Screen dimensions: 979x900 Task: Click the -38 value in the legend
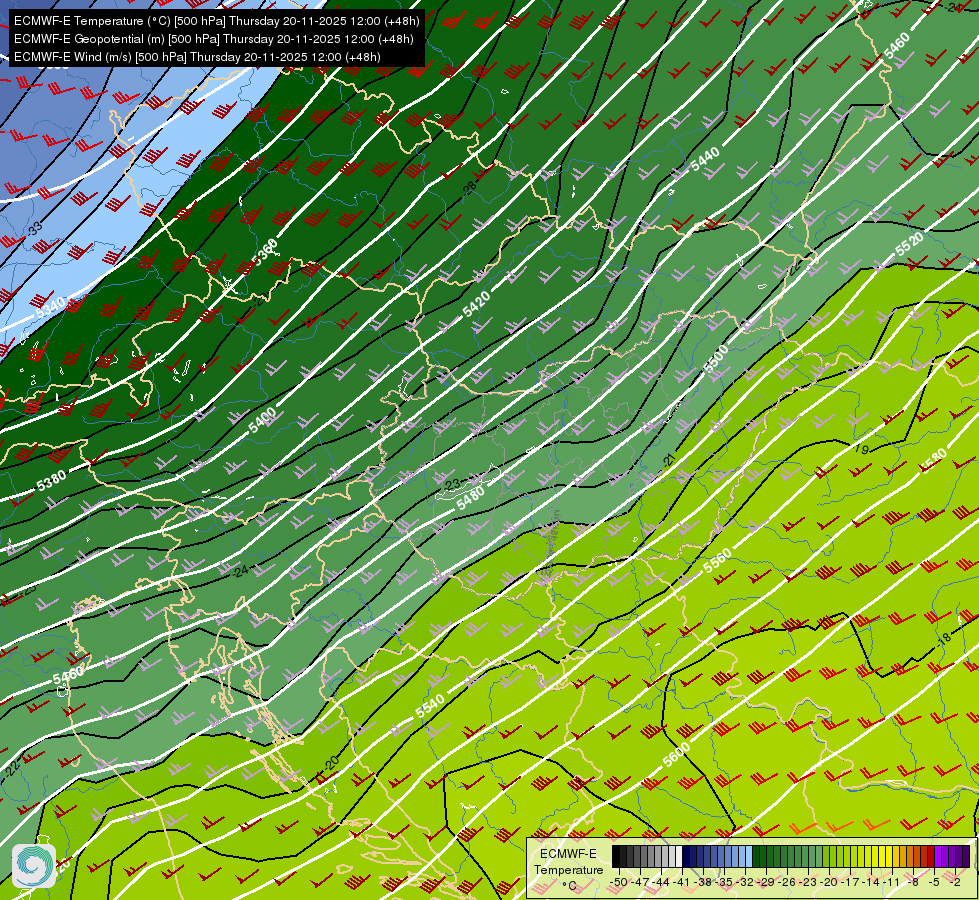tap(704, 881)
